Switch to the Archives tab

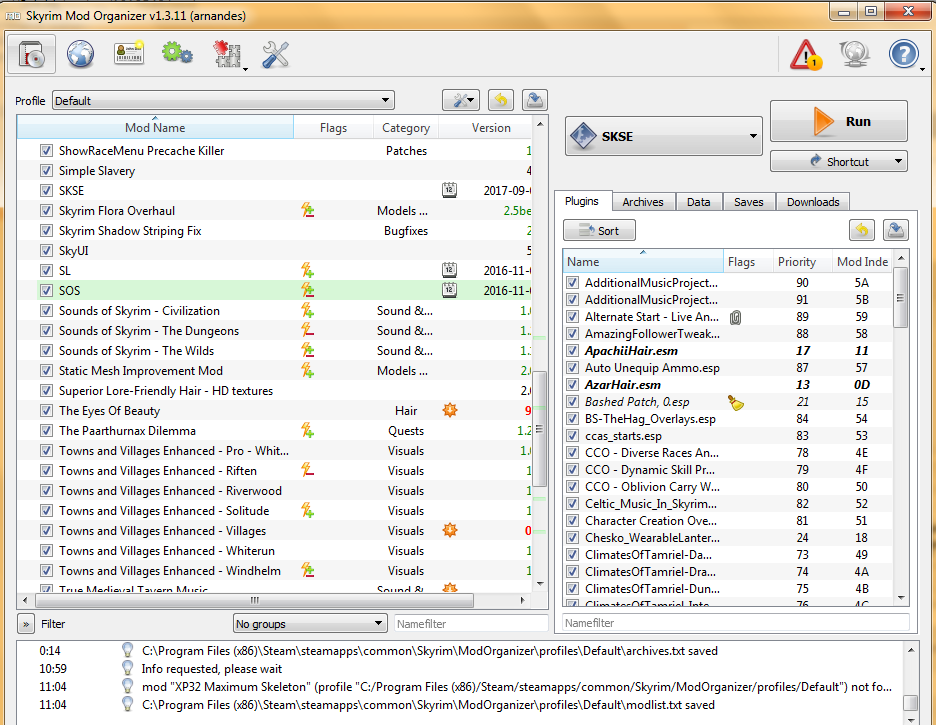tap(643, 202)
